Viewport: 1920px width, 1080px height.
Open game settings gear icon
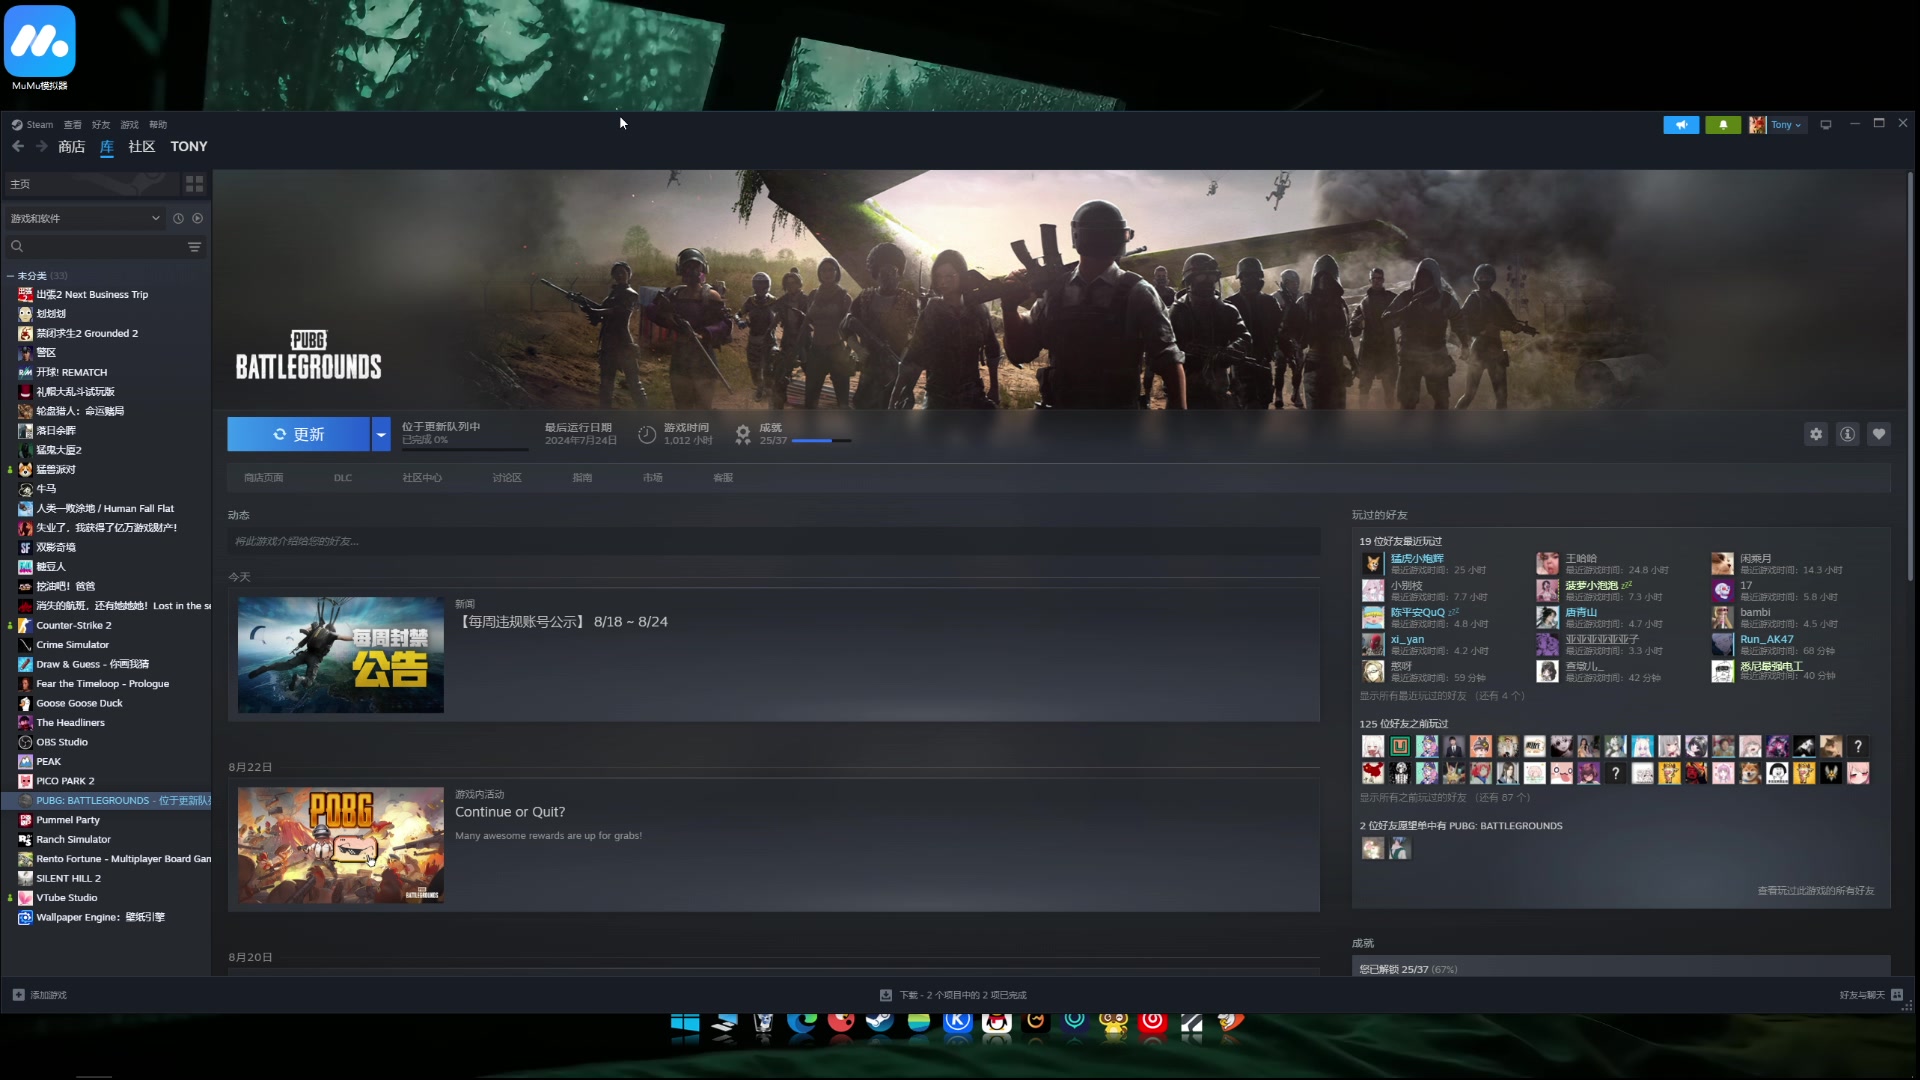click(1816, 434)
